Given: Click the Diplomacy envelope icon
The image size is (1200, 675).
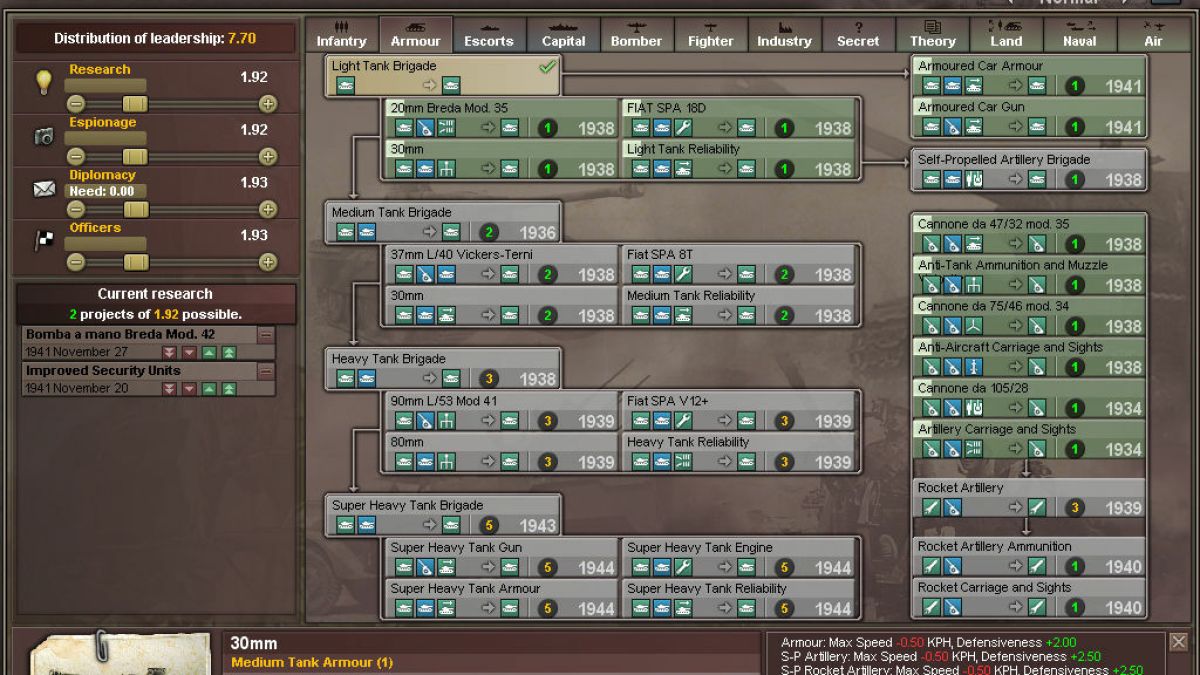Looking at the screenshot, I should tap(43, 188).
